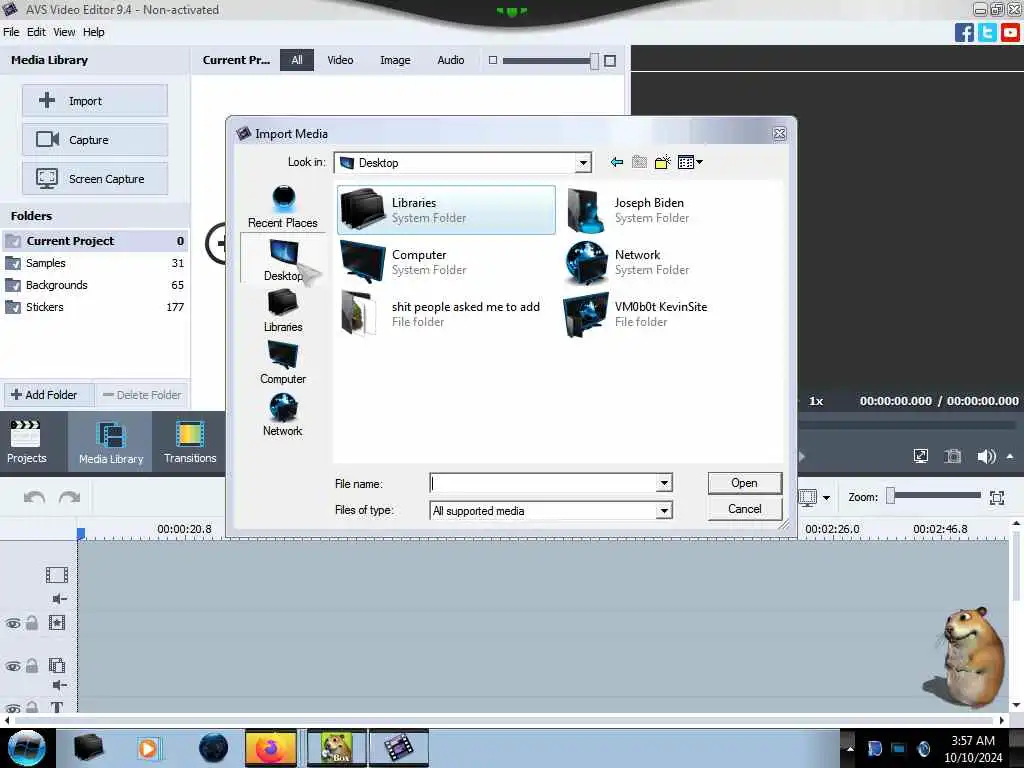The width and height of the screenshot is (1024, 768).
Task: Go back using the arrow in Import Media
Action: click(x=616, y=162)
